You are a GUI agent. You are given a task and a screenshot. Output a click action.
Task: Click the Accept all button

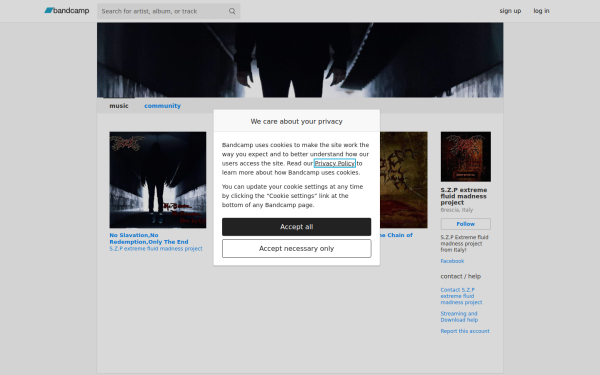point(297,227)
